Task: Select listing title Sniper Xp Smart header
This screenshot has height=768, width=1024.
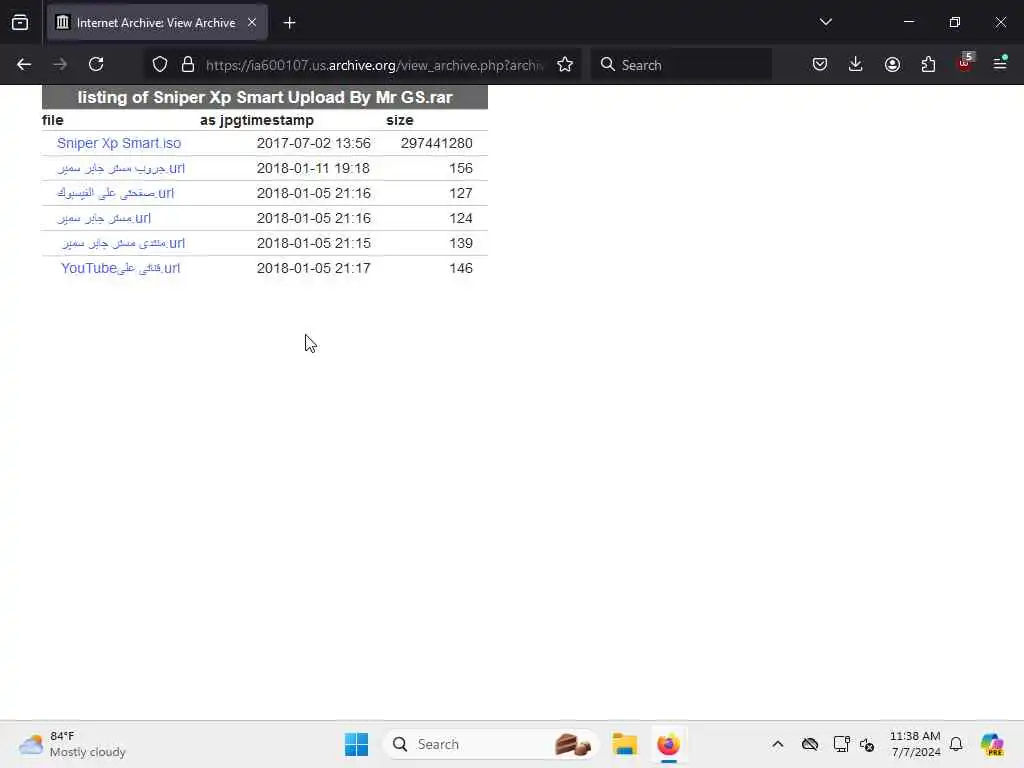Action: tap(264, 97)
